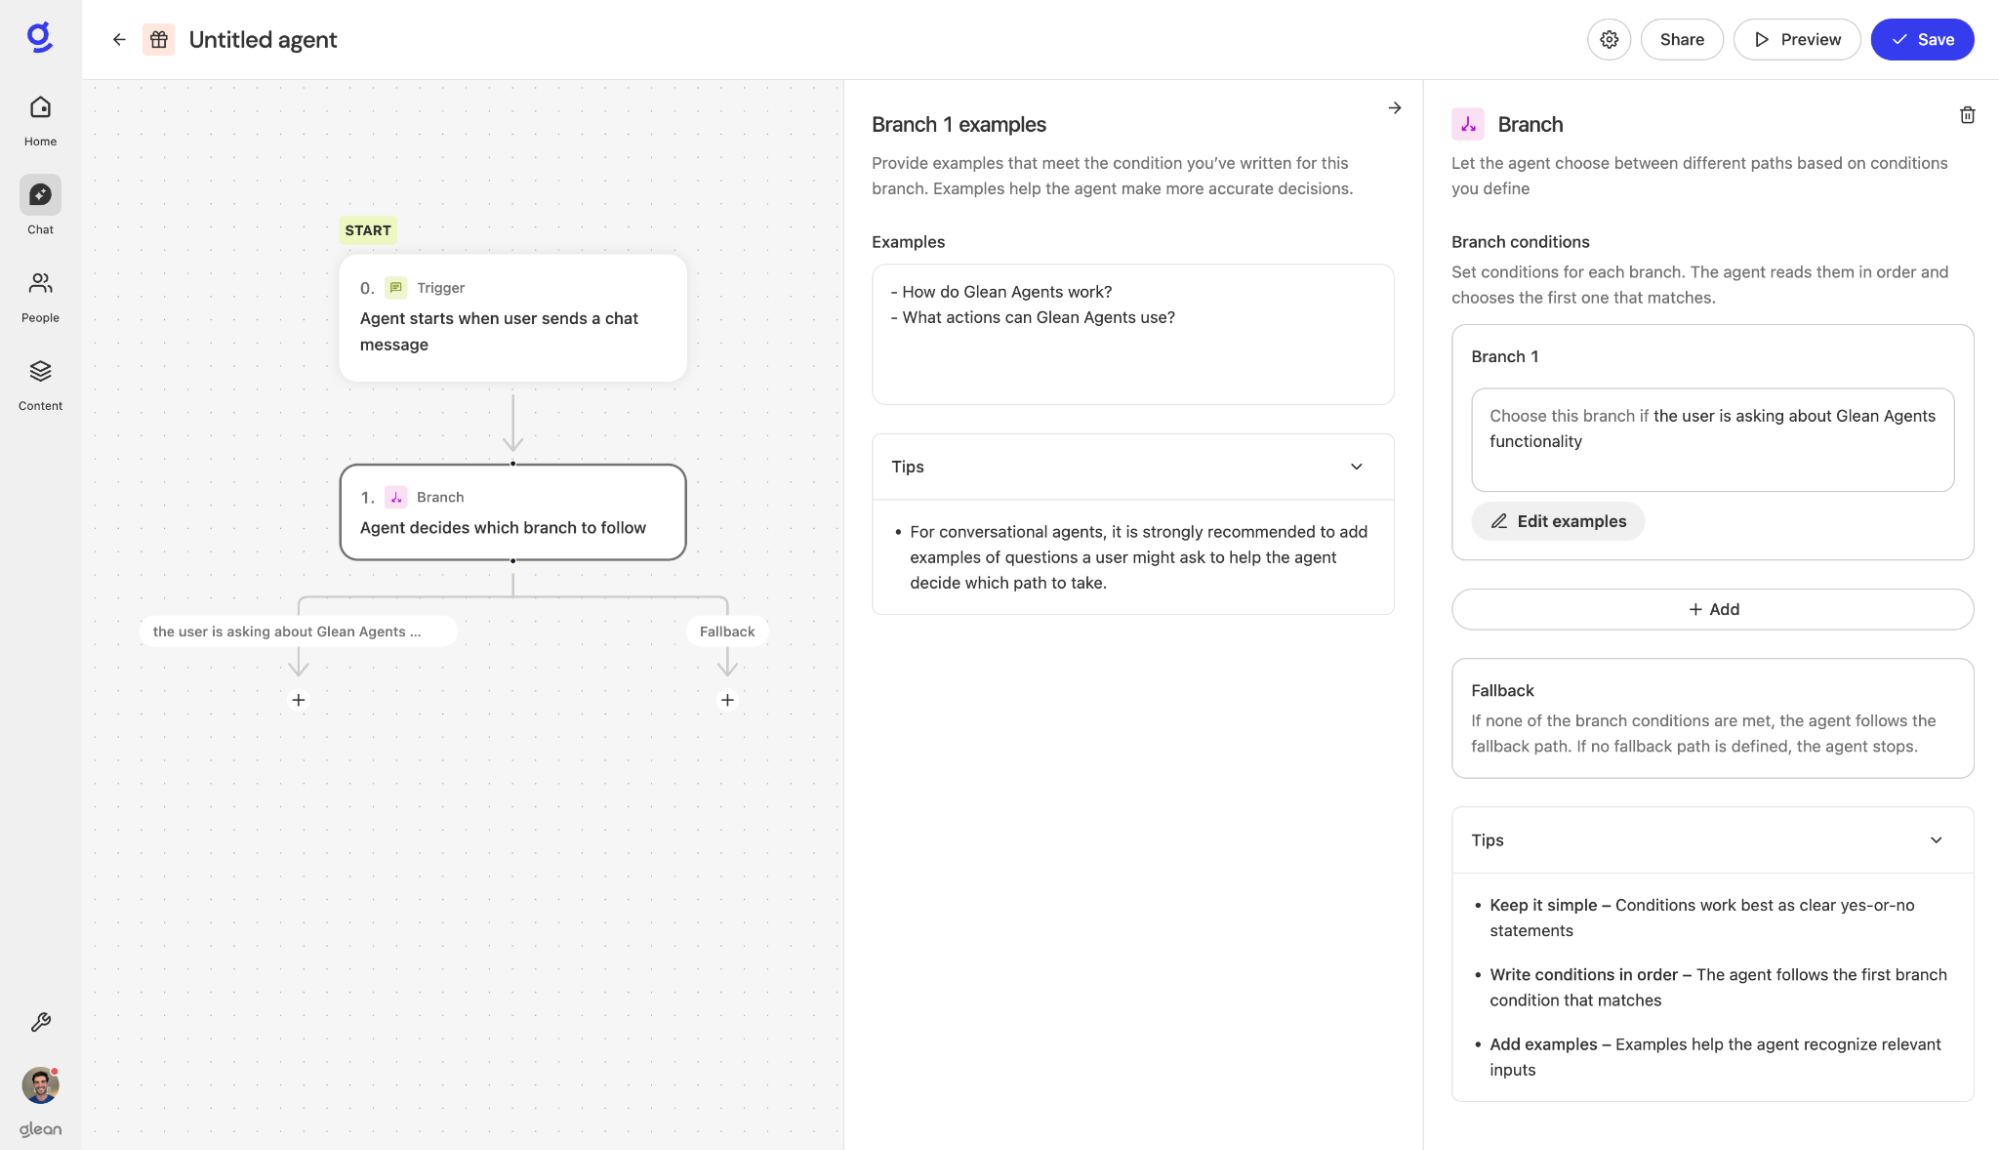
Task: Add a step under the Glean Agents branch
Action: (298, 700)
